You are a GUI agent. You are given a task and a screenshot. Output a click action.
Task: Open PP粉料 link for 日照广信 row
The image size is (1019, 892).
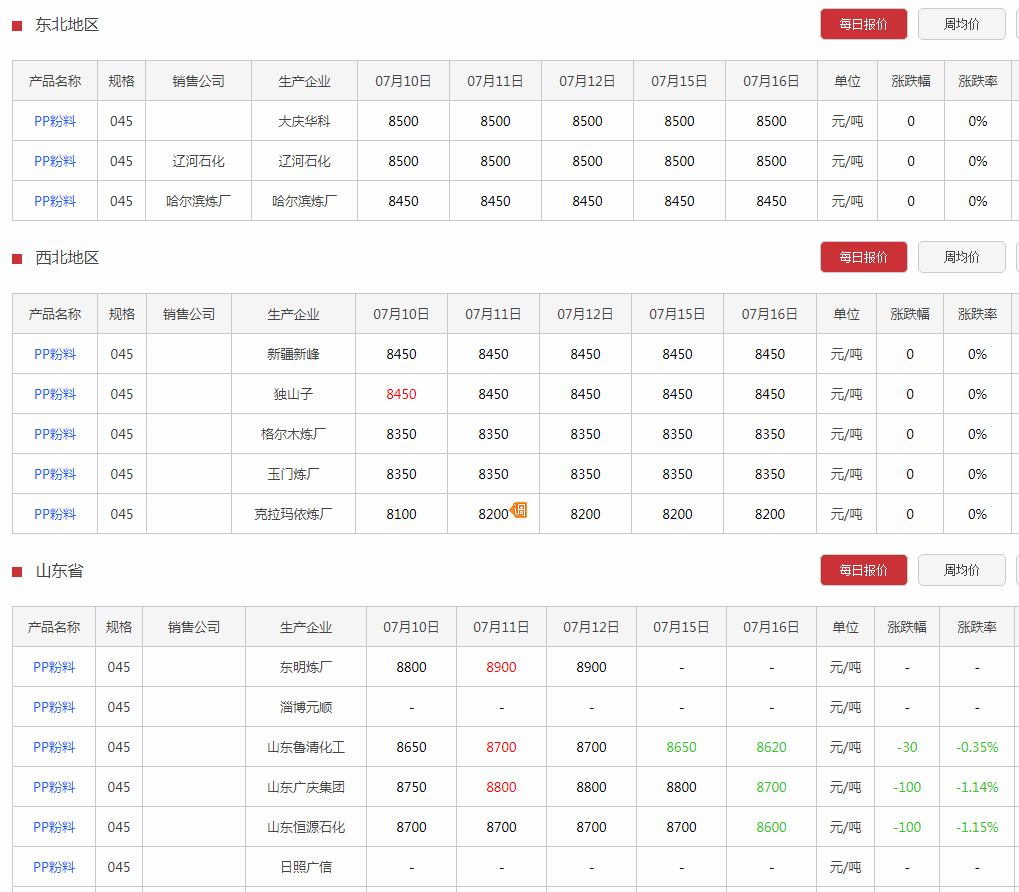[54, 867]
